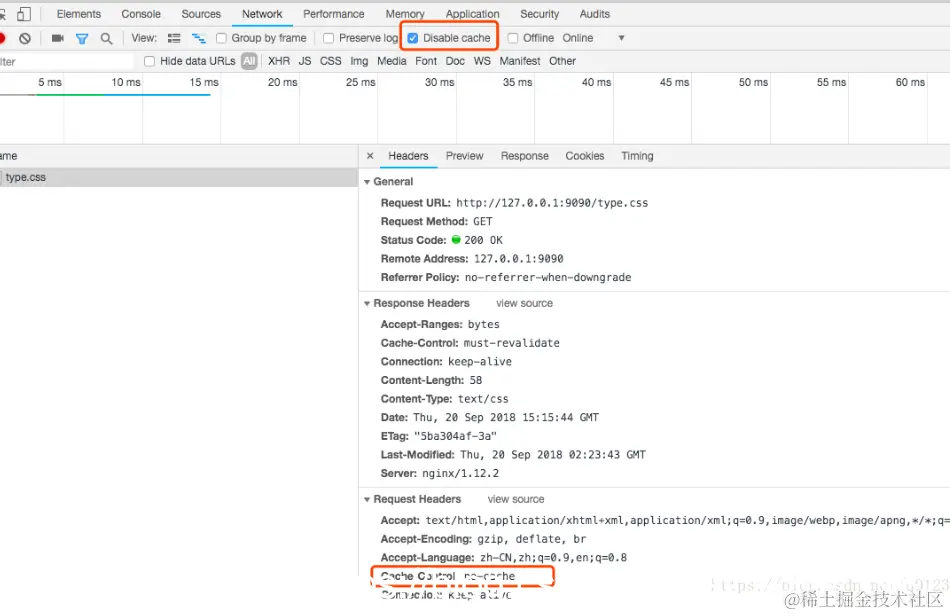This screenshot has height=616, width=950.
Task: Select the Network tab
Action: (262, 14)
